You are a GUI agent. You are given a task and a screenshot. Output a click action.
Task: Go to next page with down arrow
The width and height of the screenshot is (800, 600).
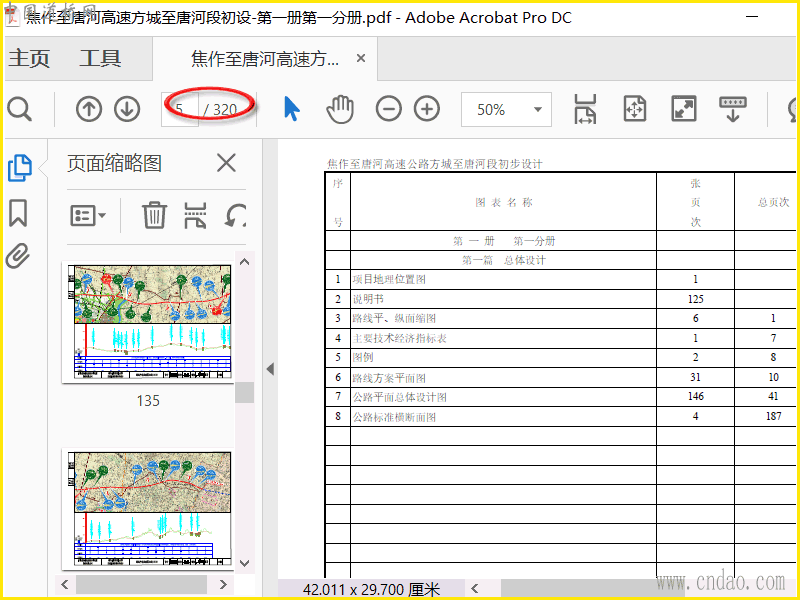click(127, 109)
